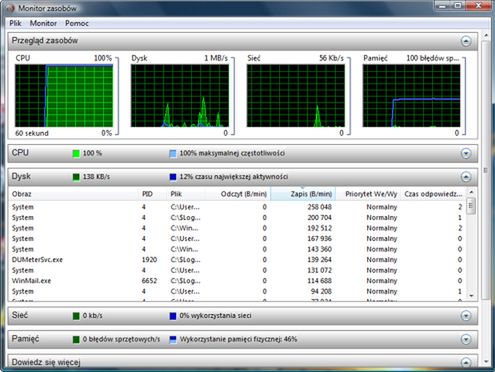Sort by Czas odpowiedzi column header
The image size is (495, 372).
coord(433,194)
